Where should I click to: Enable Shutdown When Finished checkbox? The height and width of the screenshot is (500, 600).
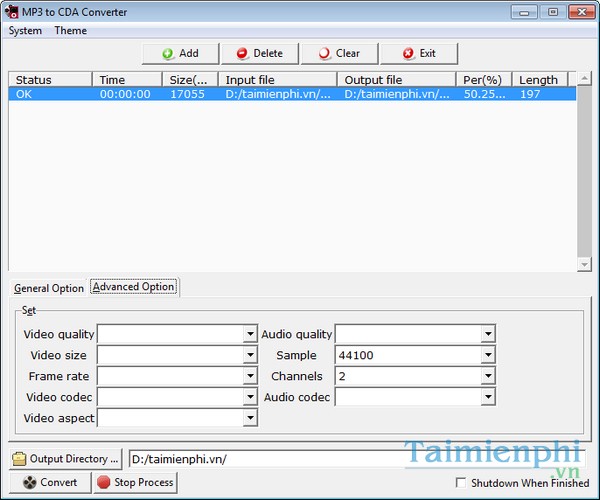click(461, 482)
